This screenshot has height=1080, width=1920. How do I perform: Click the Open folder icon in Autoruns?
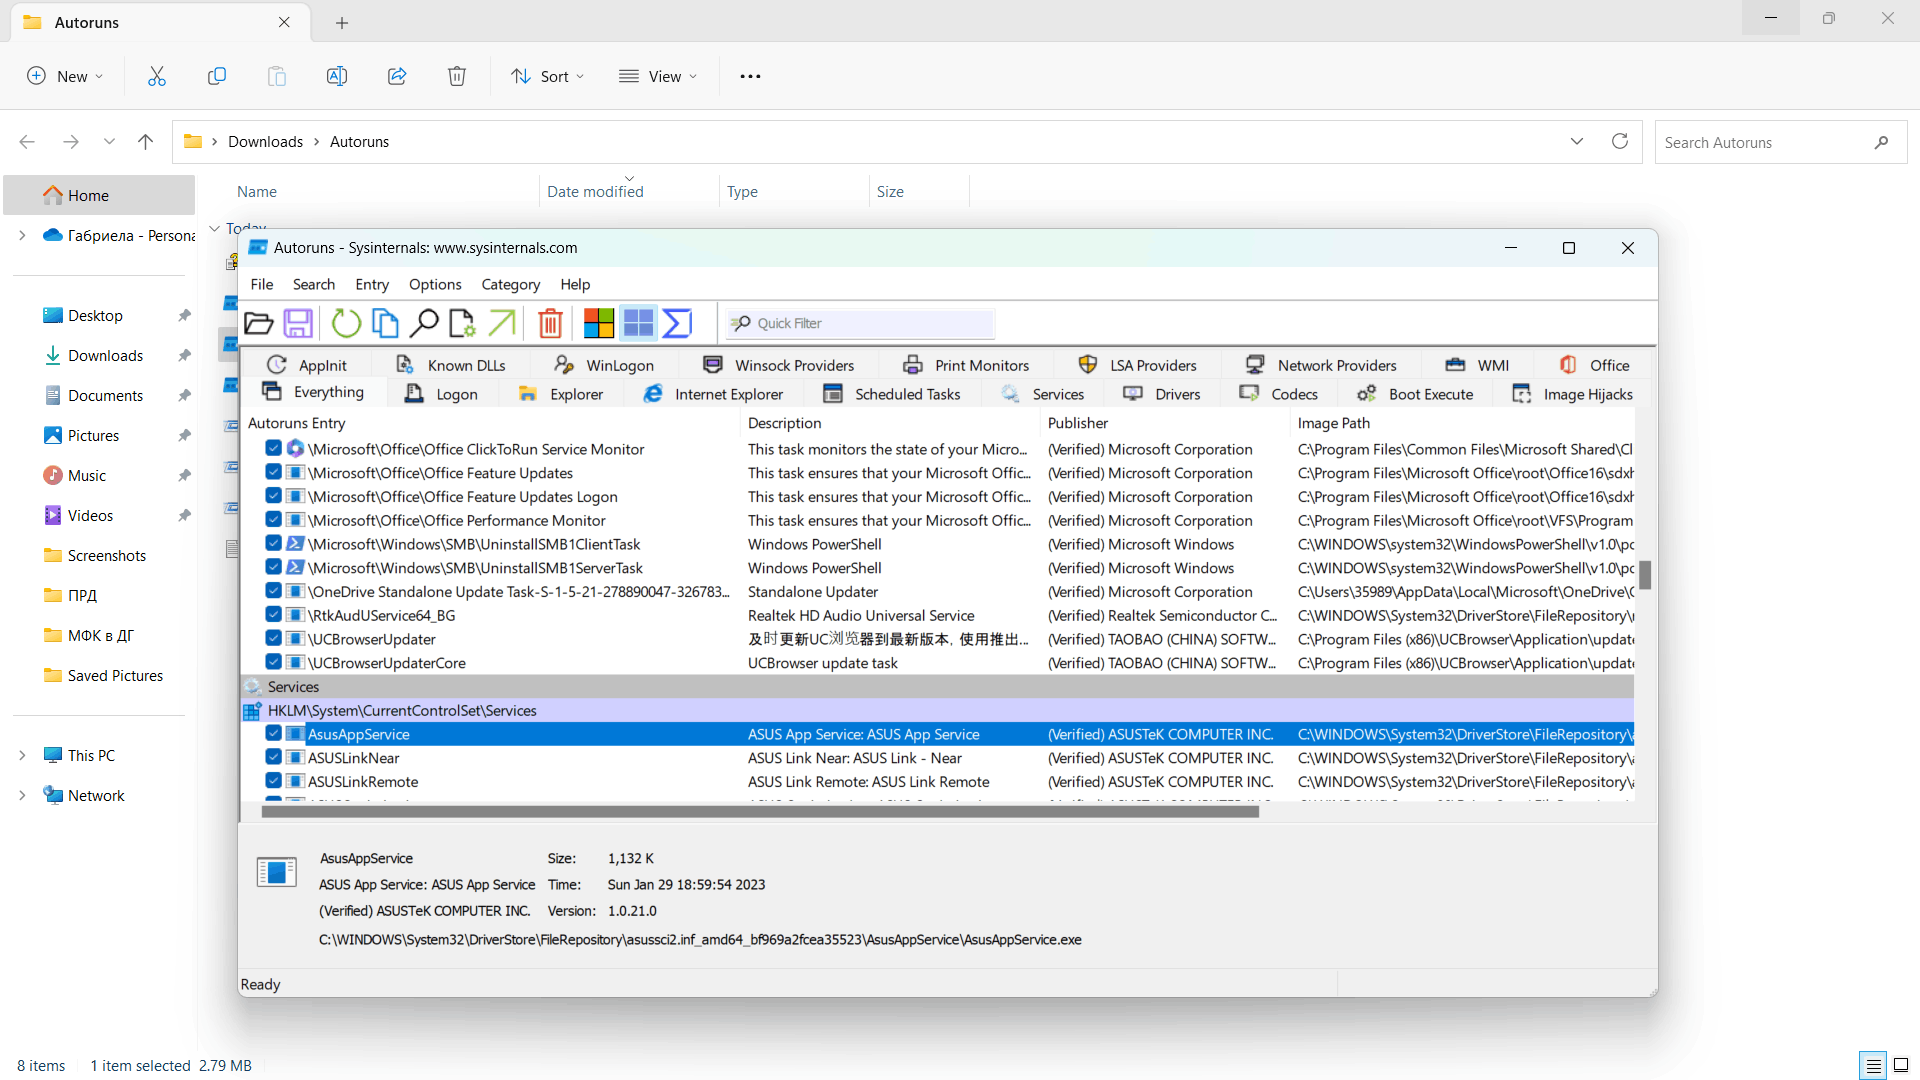(259, 323)
